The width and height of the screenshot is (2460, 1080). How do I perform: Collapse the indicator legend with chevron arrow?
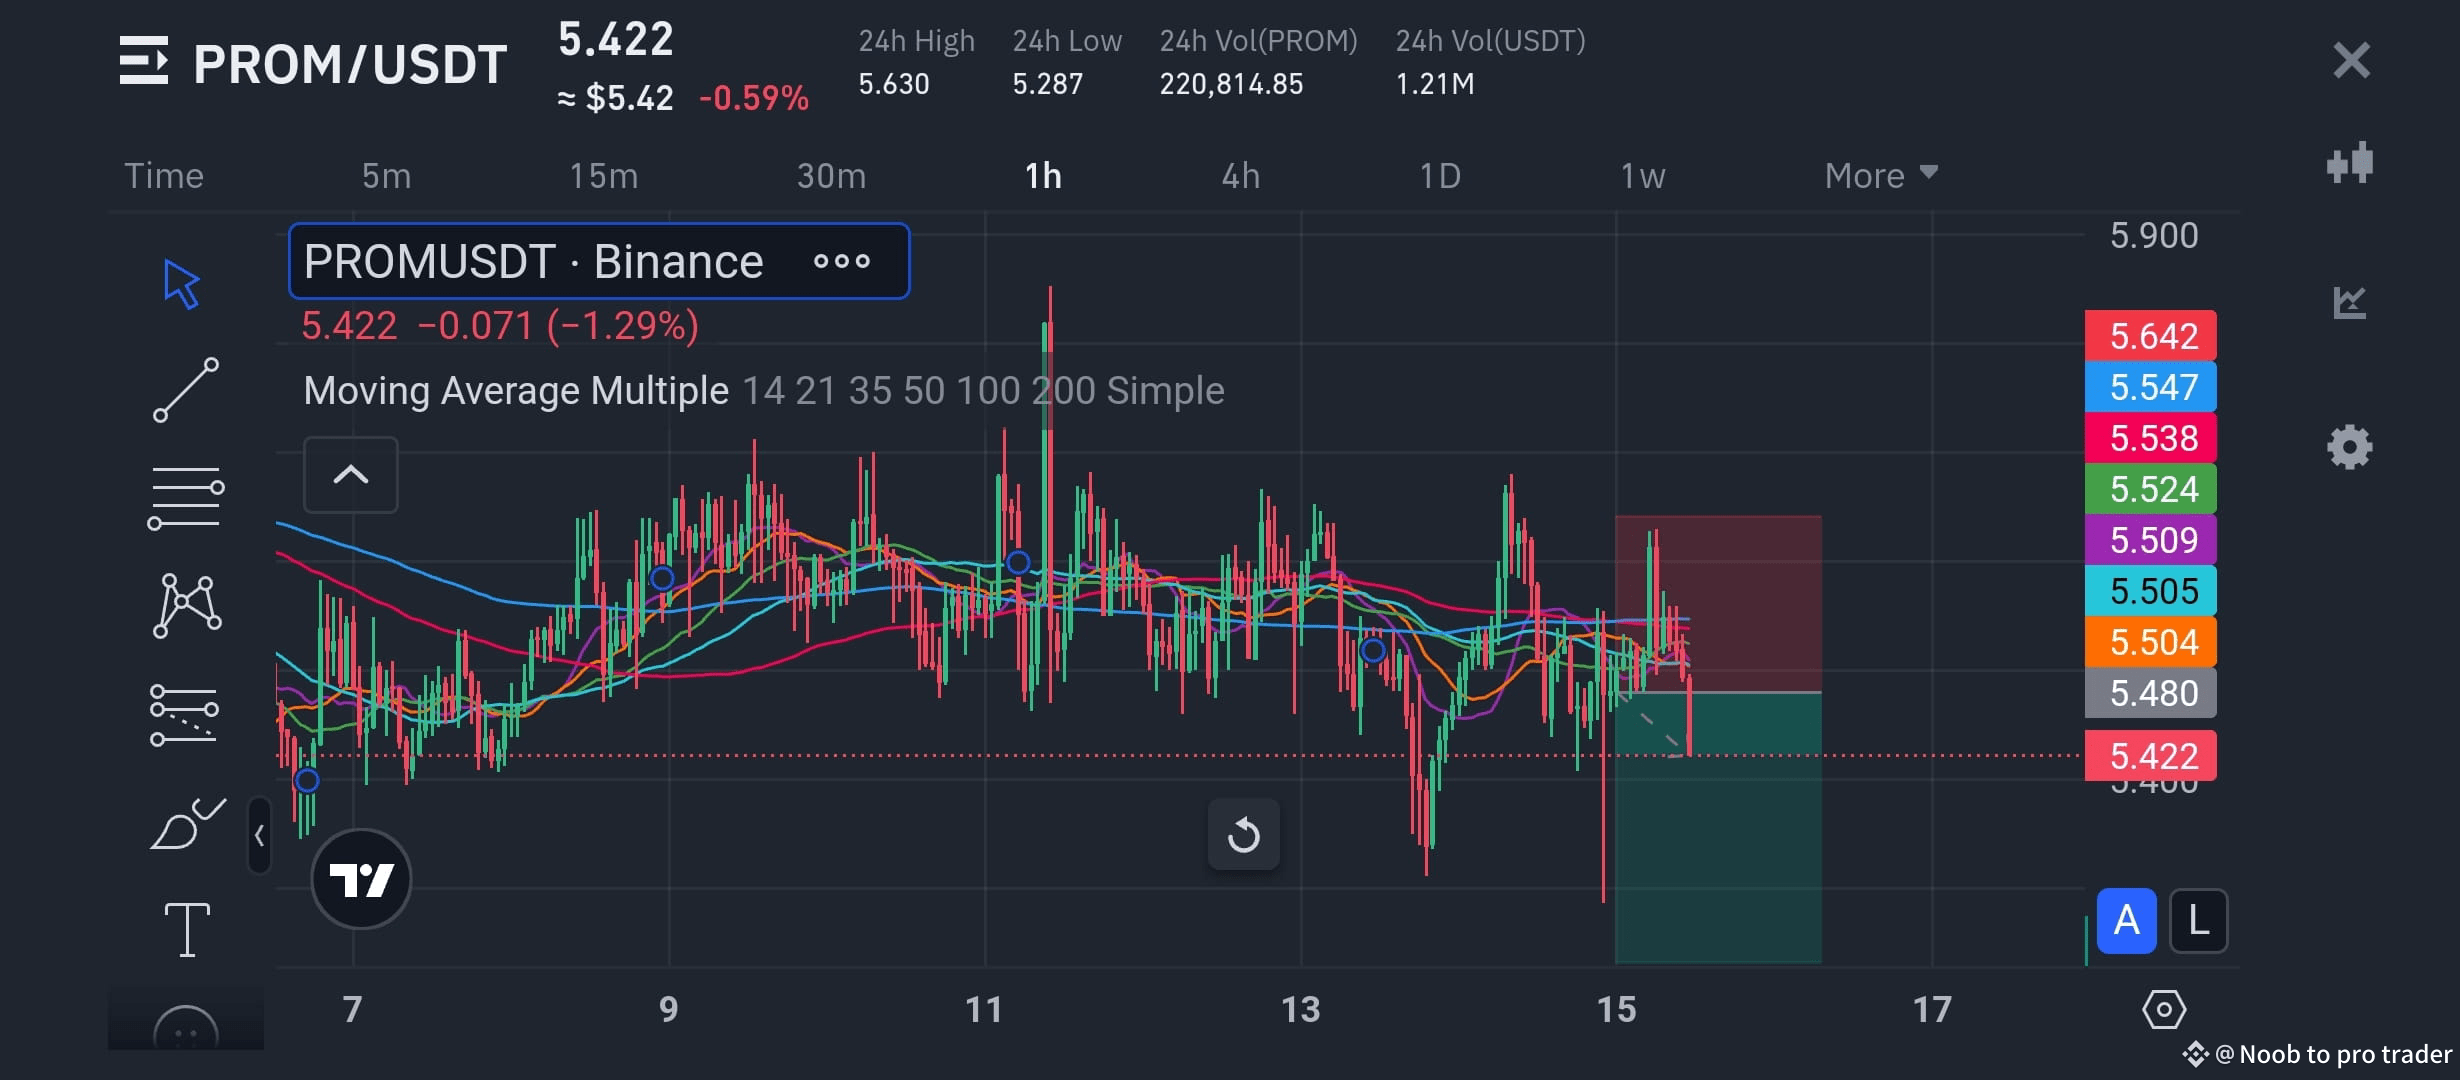pyautogui.click(x=350, y=475)
